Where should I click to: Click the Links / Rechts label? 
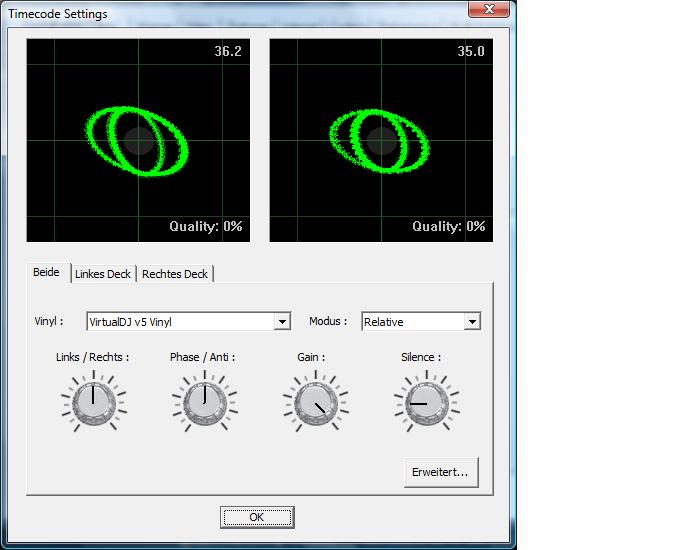[92, 358]
